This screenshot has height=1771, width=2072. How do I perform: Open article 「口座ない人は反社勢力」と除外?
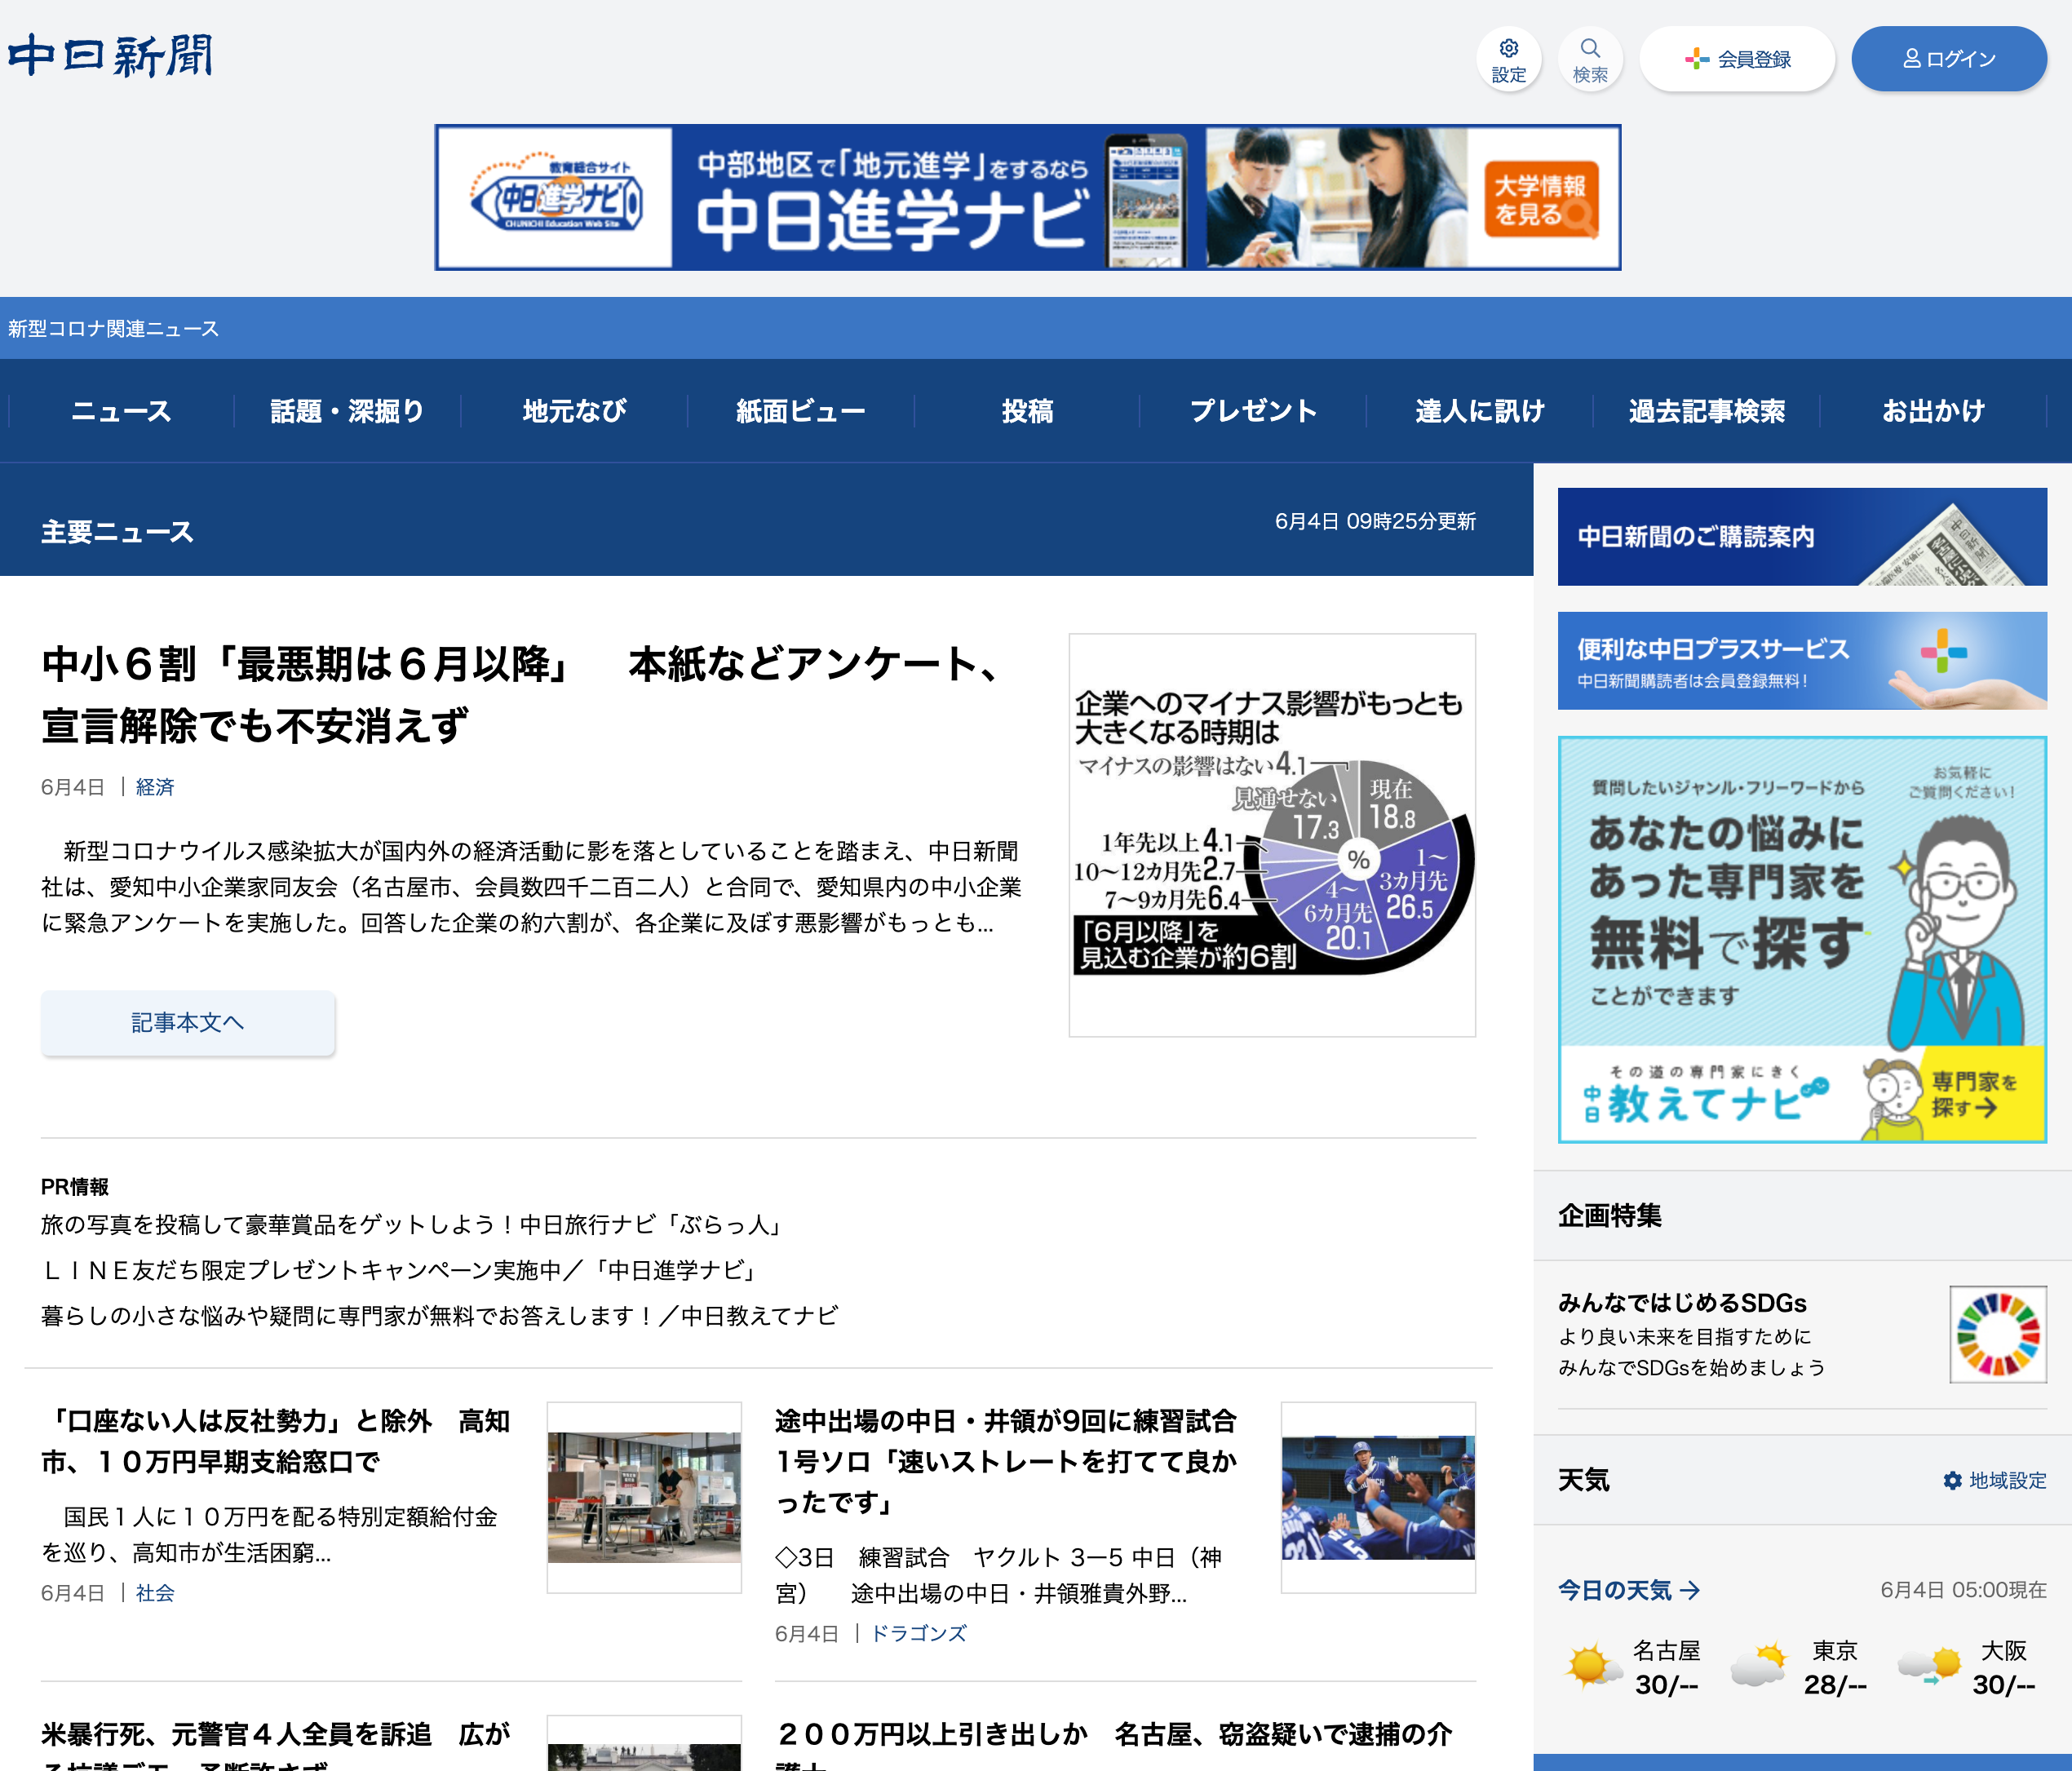(276, 1441)
